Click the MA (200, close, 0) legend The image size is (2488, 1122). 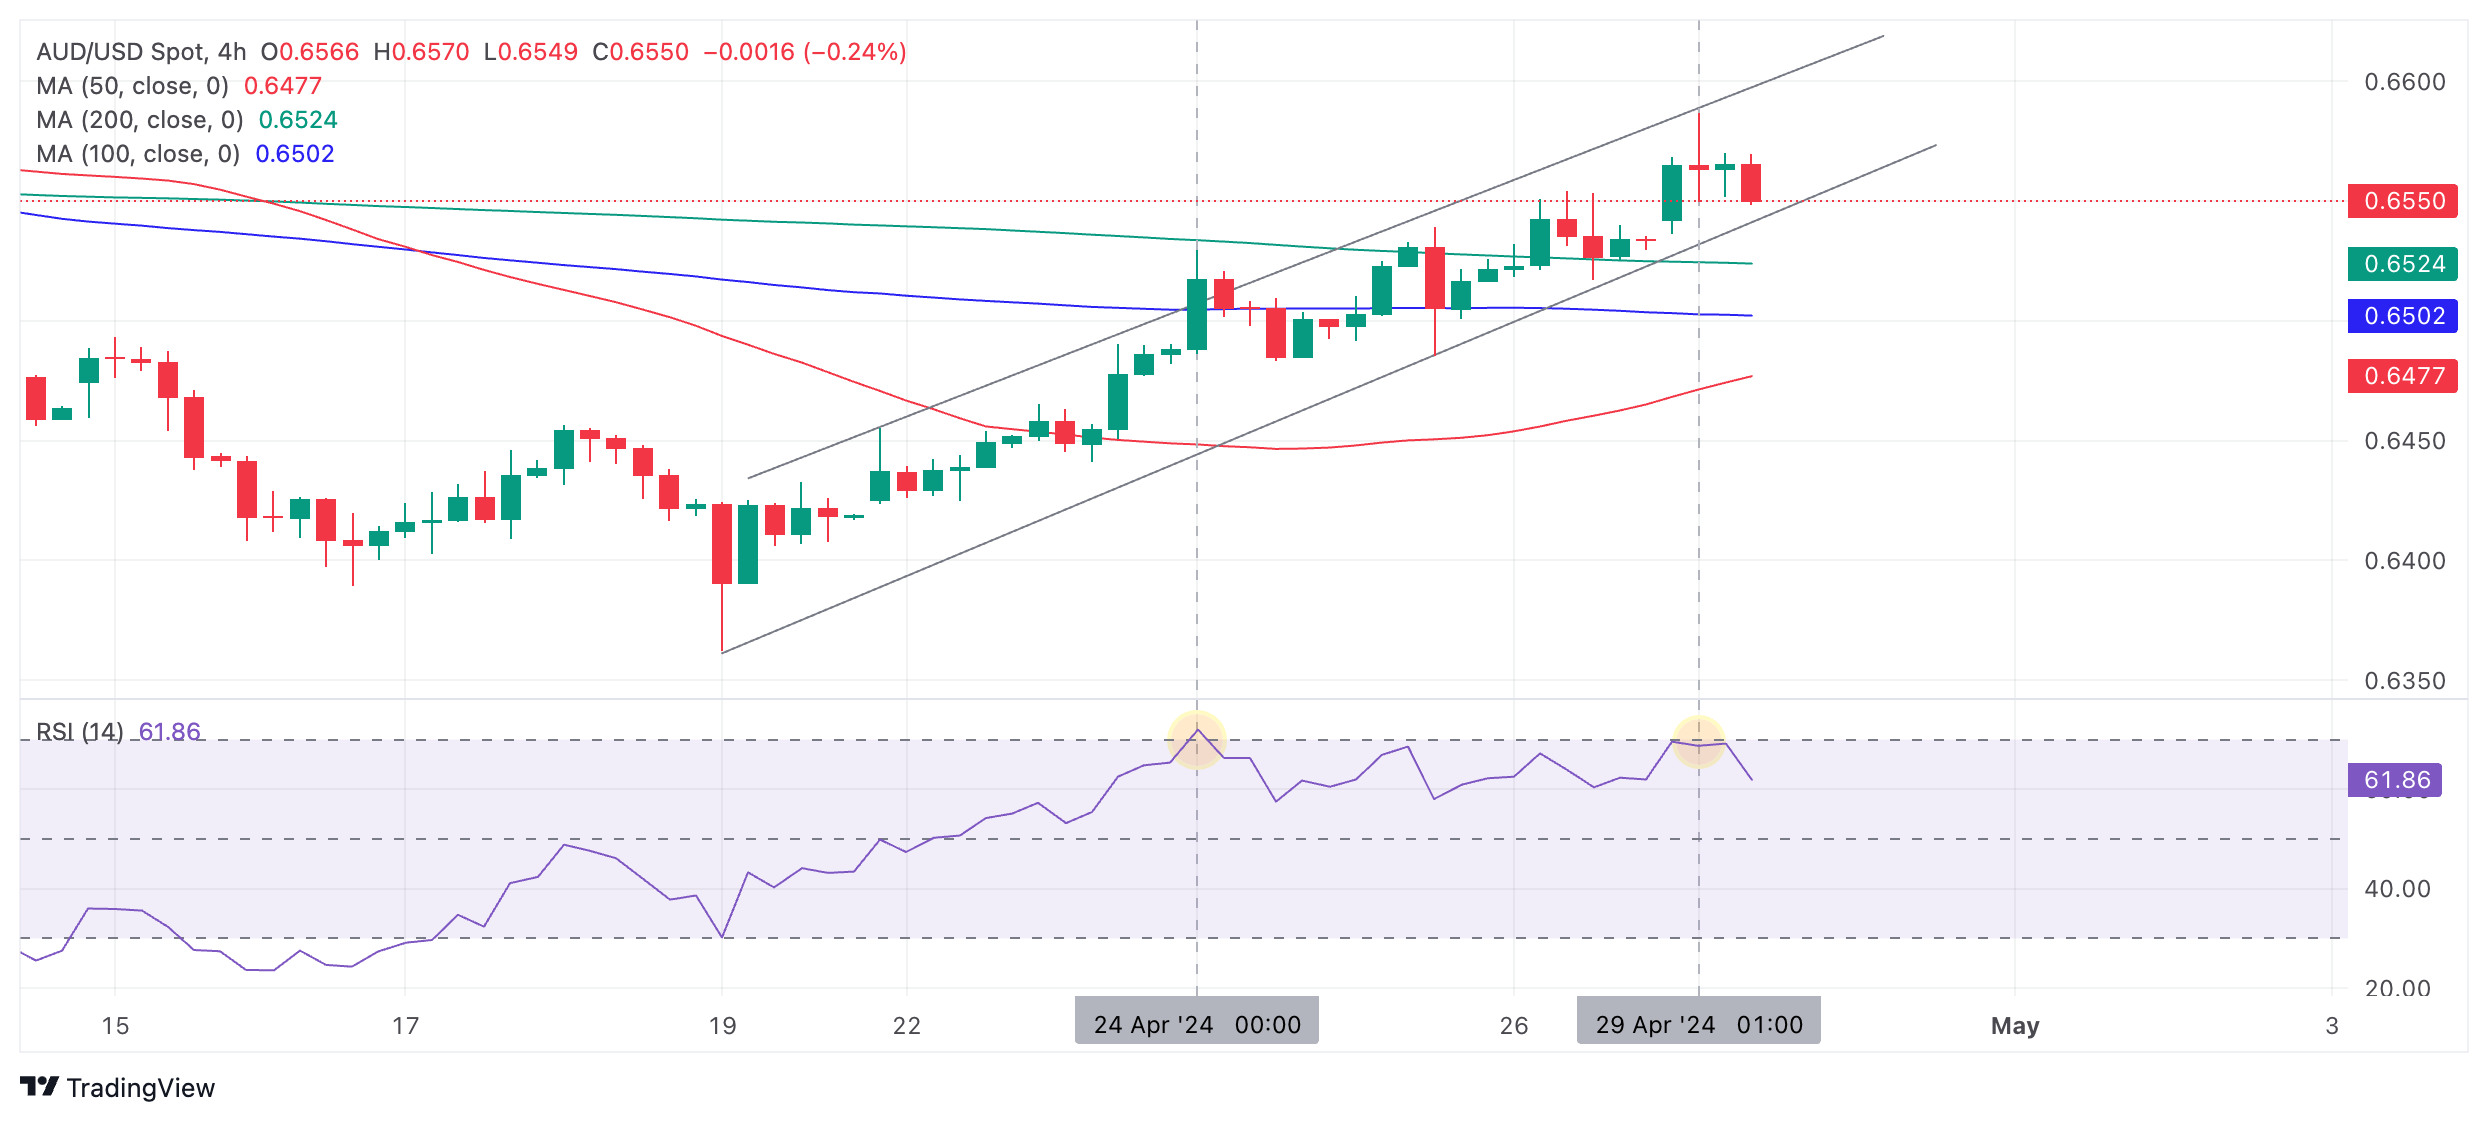click(x=140, y=120)
